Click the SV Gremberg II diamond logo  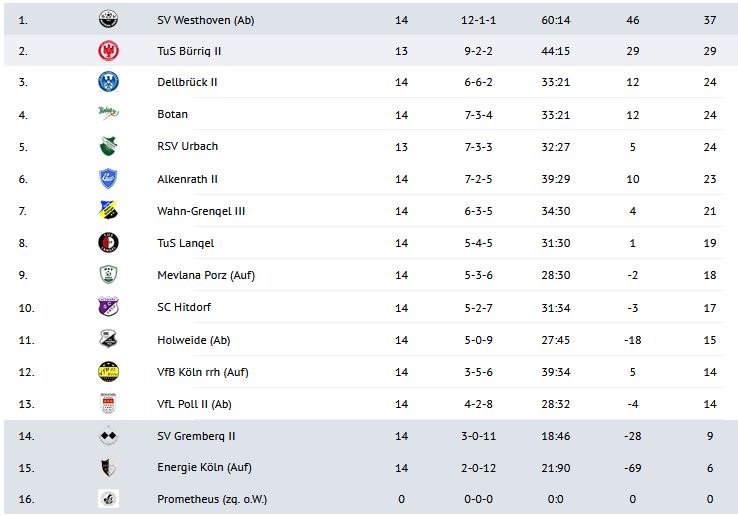click(x=108, y=436)
